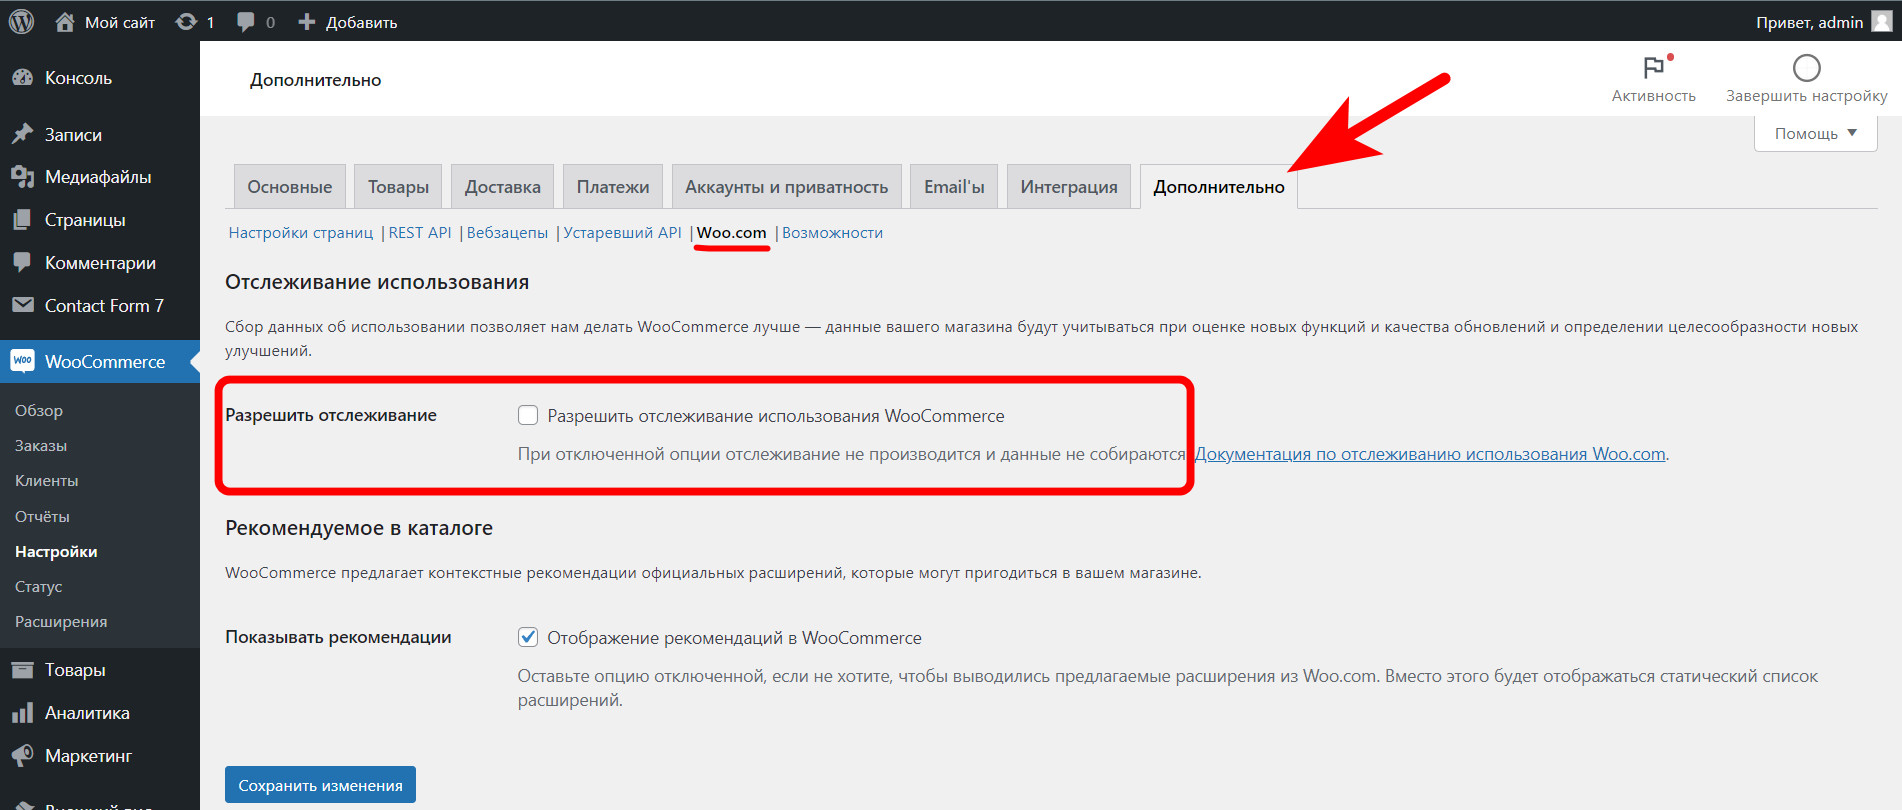Open the WooCommerce menu label
This screenshot has height=810, width=1902.
coord(105,362)
